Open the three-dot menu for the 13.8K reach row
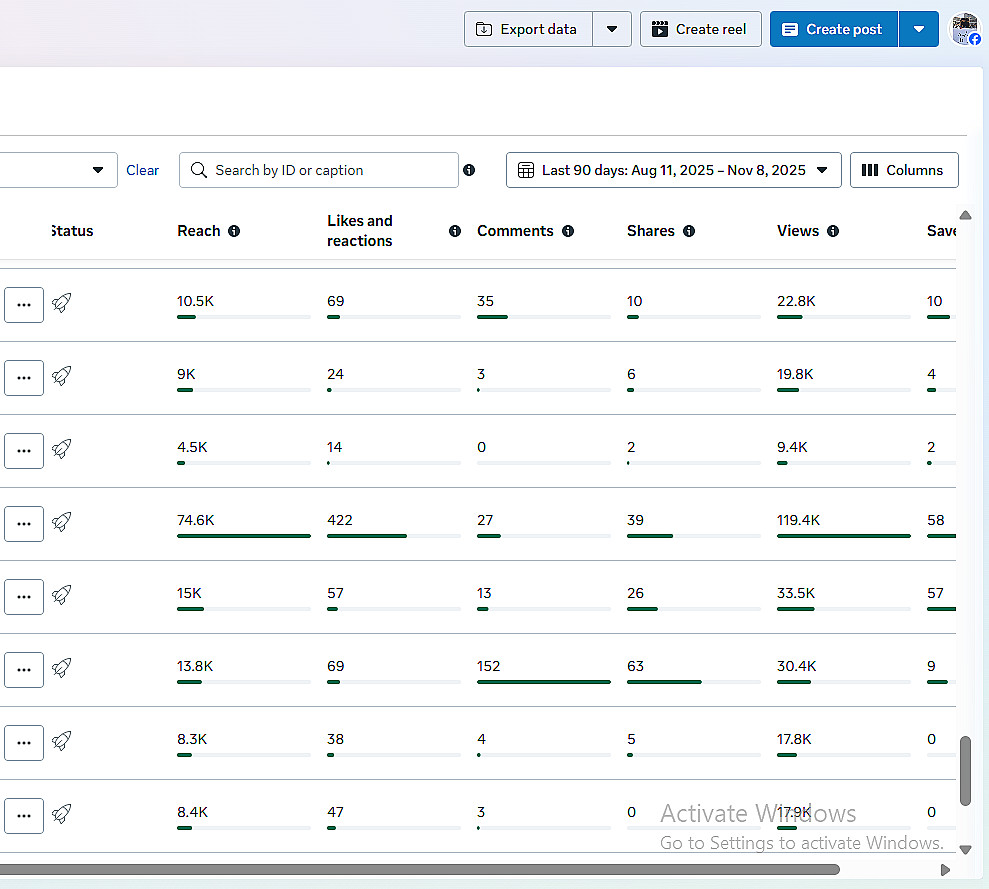989x889 pixels. point(24,670)
